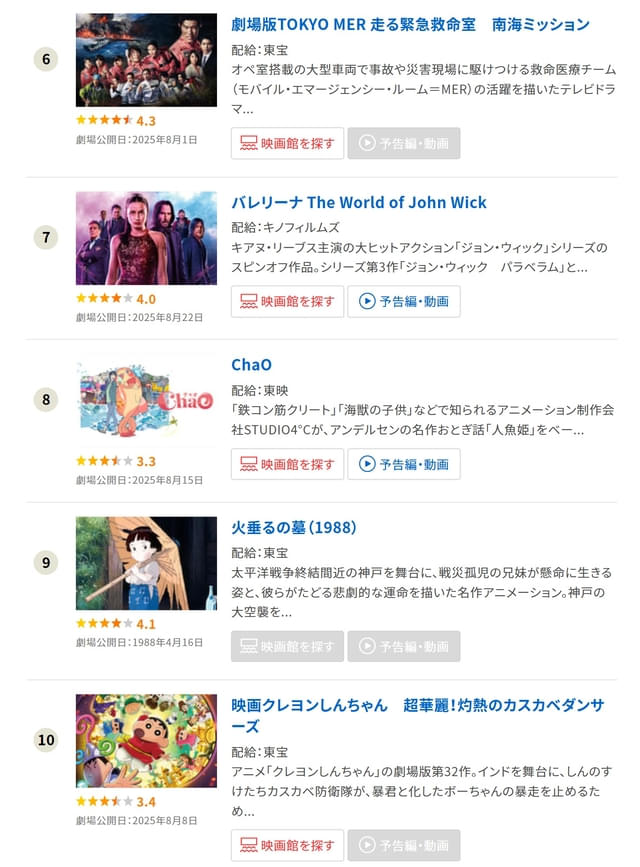Click the rank 10 number badge
The image size is (640, 867).
[x=46, y=740]
